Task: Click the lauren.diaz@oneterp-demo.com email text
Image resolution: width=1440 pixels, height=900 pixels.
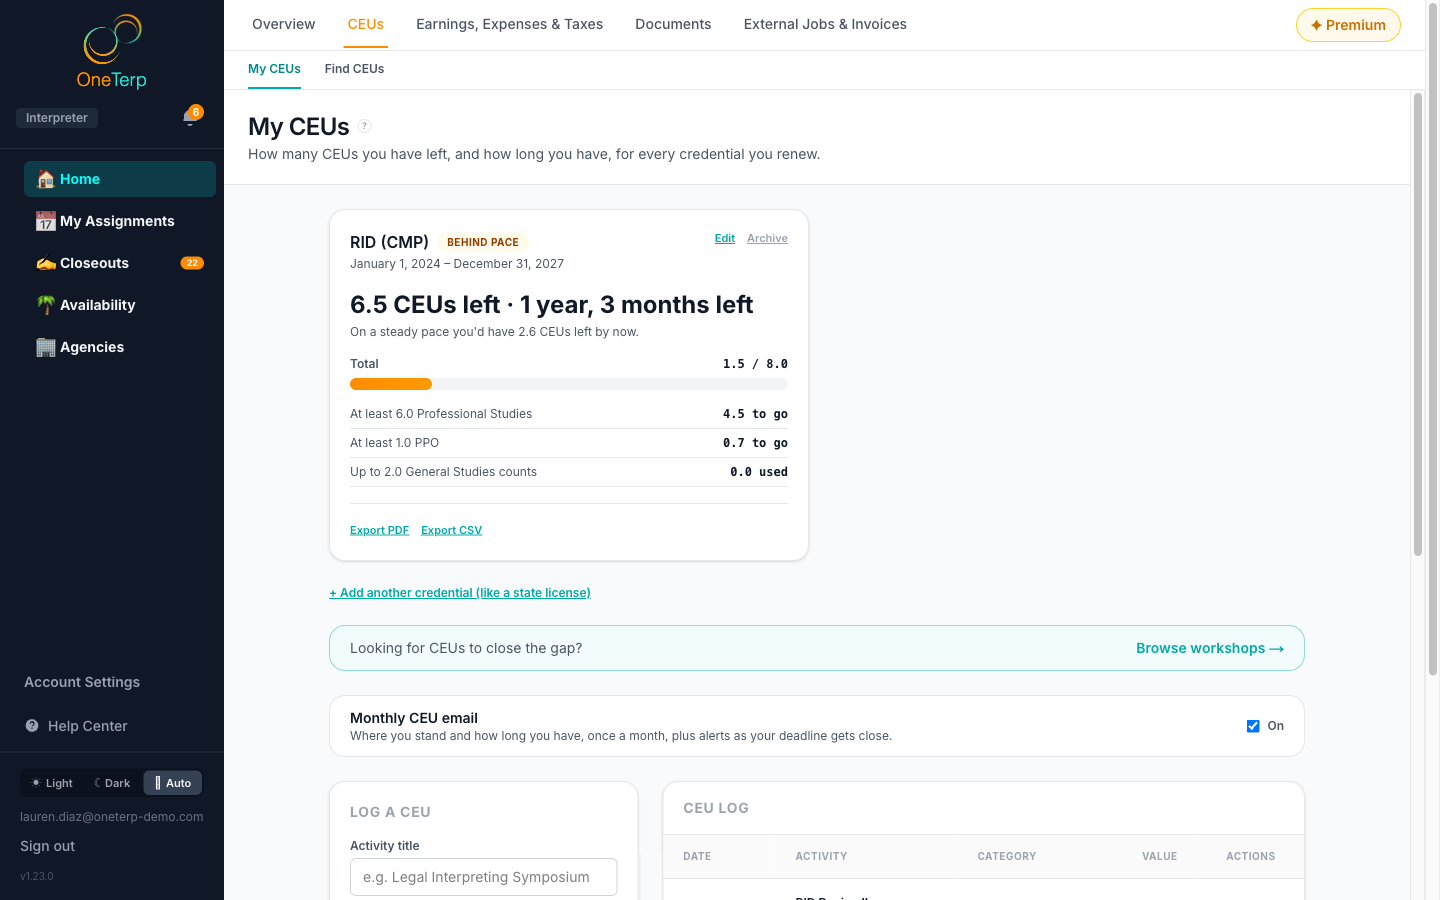Action: click(x=112, y=817)
